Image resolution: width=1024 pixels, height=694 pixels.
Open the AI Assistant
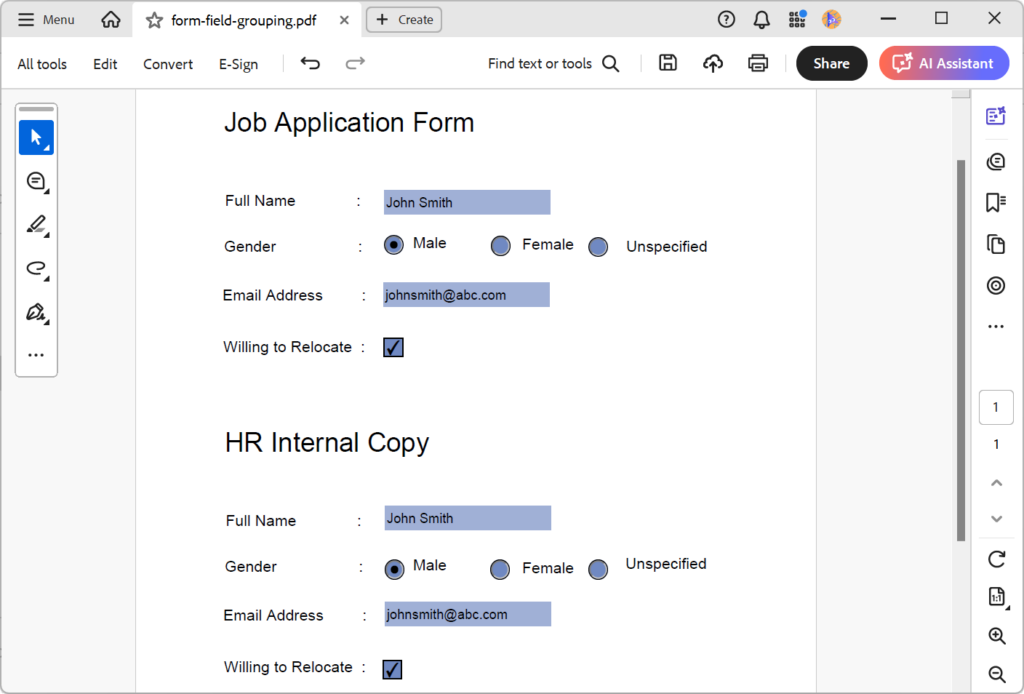[x=943, y=62]
